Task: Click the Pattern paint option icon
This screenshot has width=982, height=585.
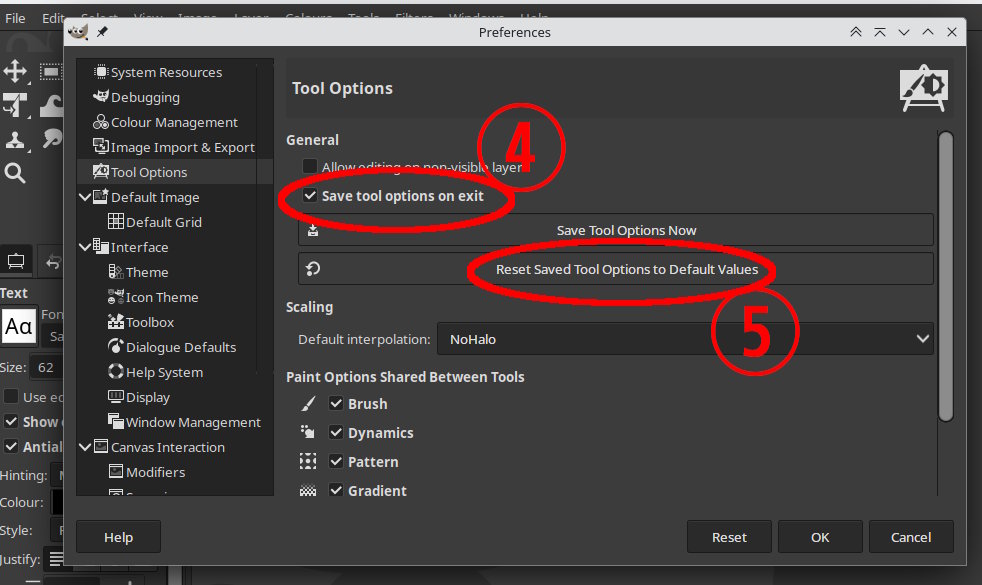Action: pos(308,462)
